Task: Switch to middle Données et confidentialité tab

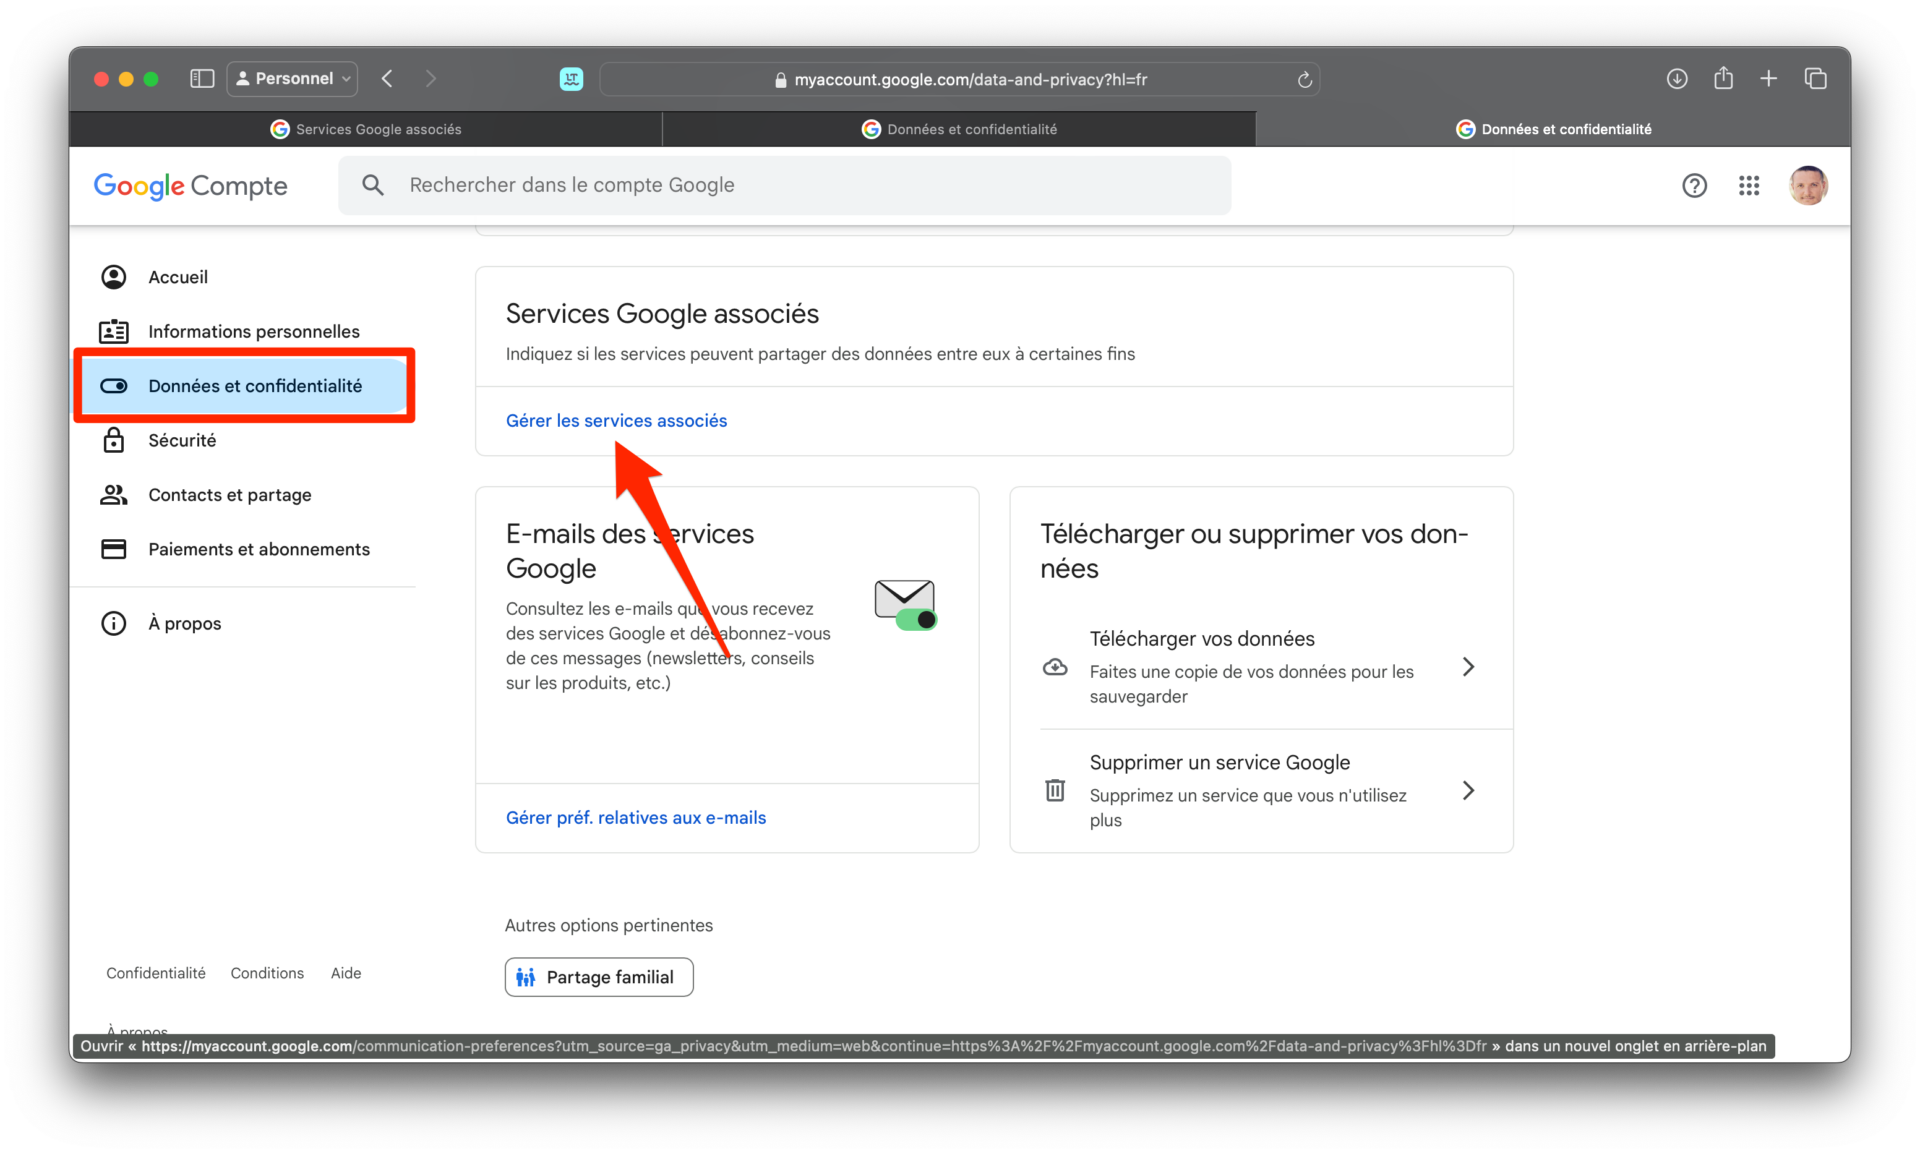Action: point(959,129)
